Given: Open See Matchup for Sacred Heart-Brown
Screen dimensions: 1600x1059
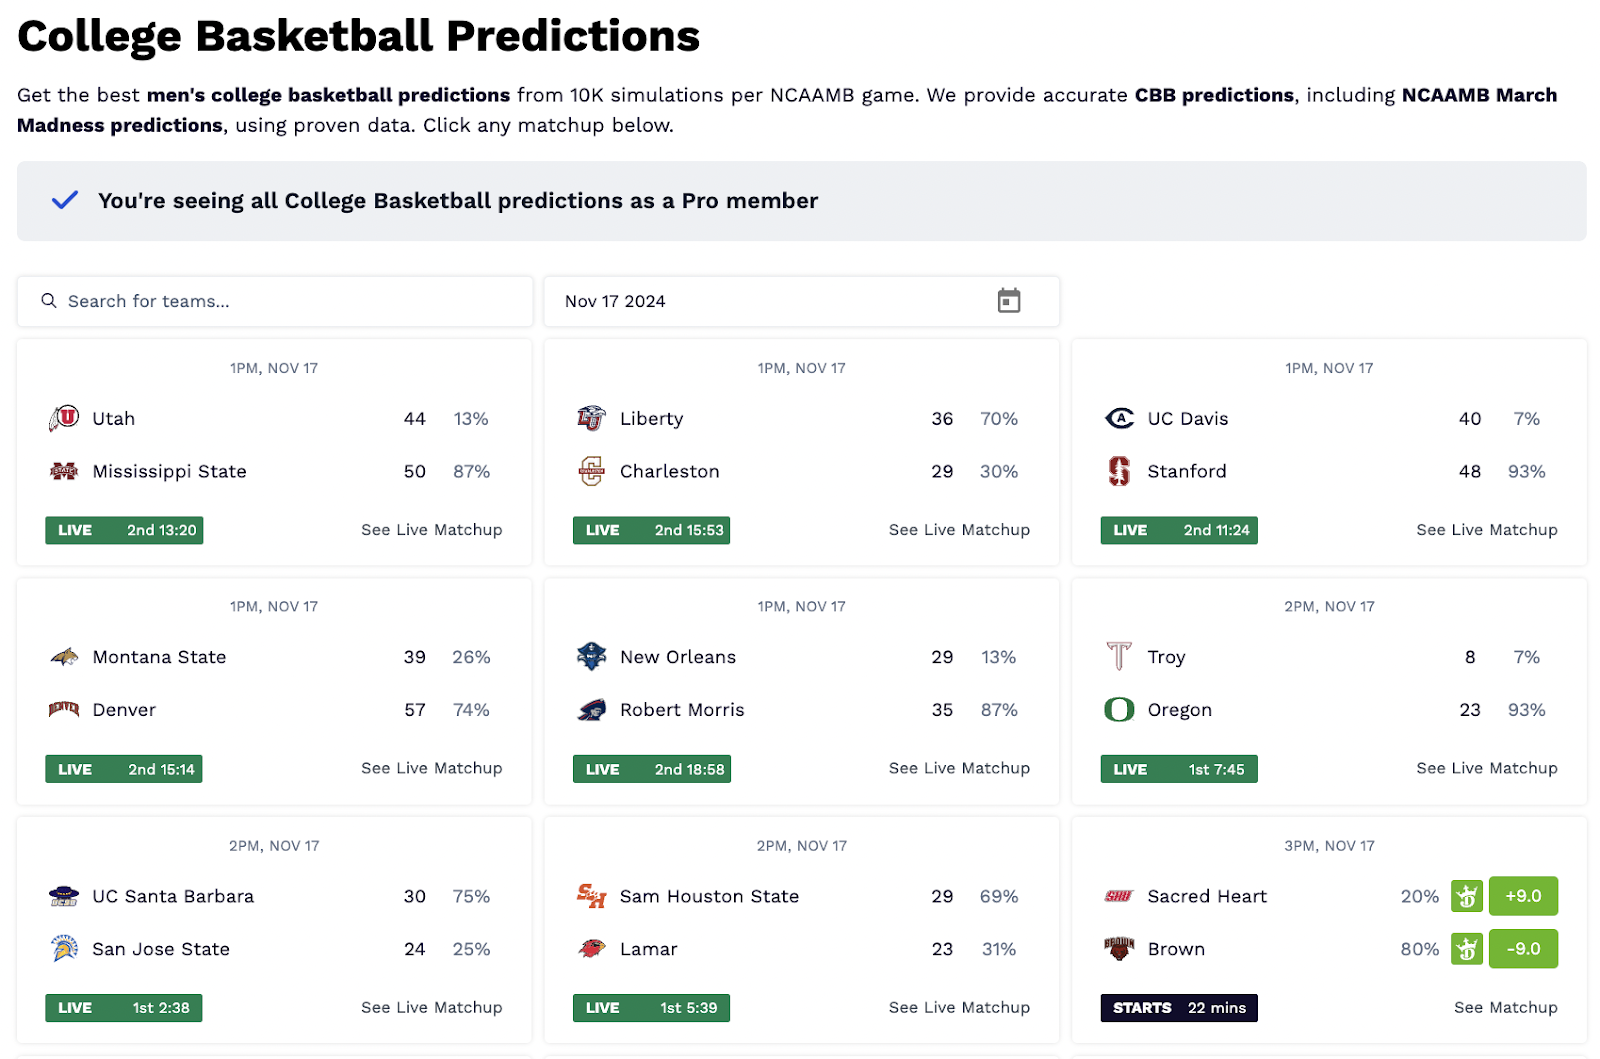Looking at the screenshot, I should pyautogui.click(x=1506, y=1007).
